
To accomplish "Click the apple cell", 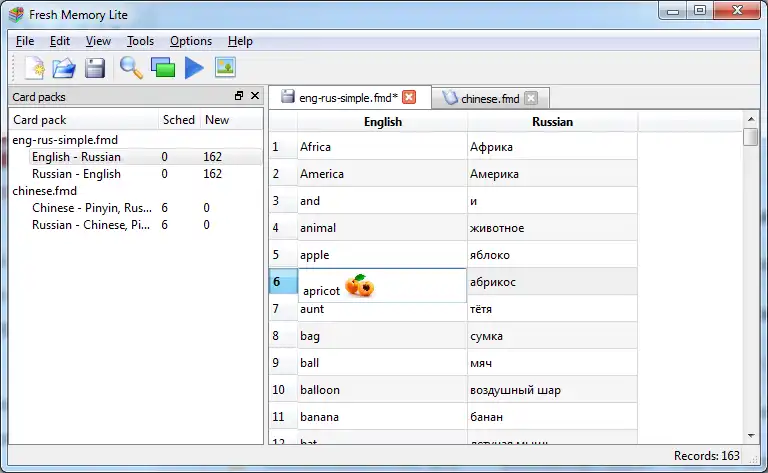I will pyautogui.click(x=383, y=255).
